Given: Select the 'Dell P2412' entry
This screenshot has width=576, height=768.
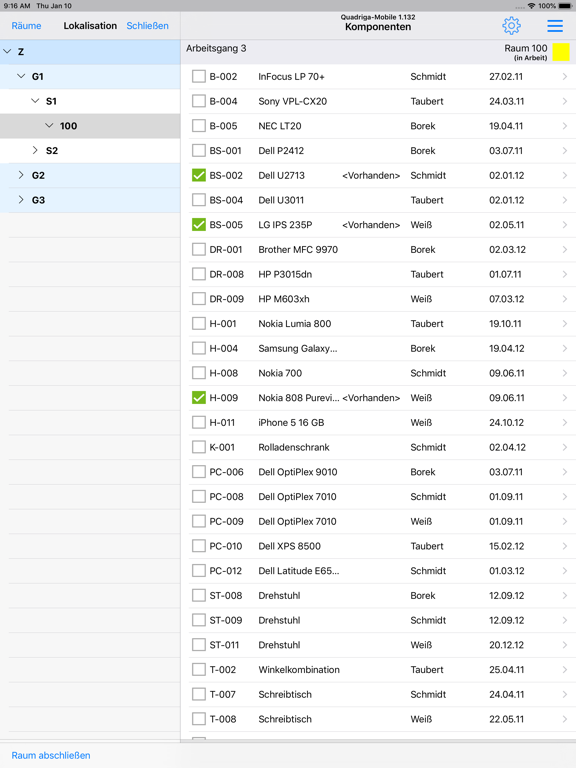Looking at the screenshot, I should point(281,151).
